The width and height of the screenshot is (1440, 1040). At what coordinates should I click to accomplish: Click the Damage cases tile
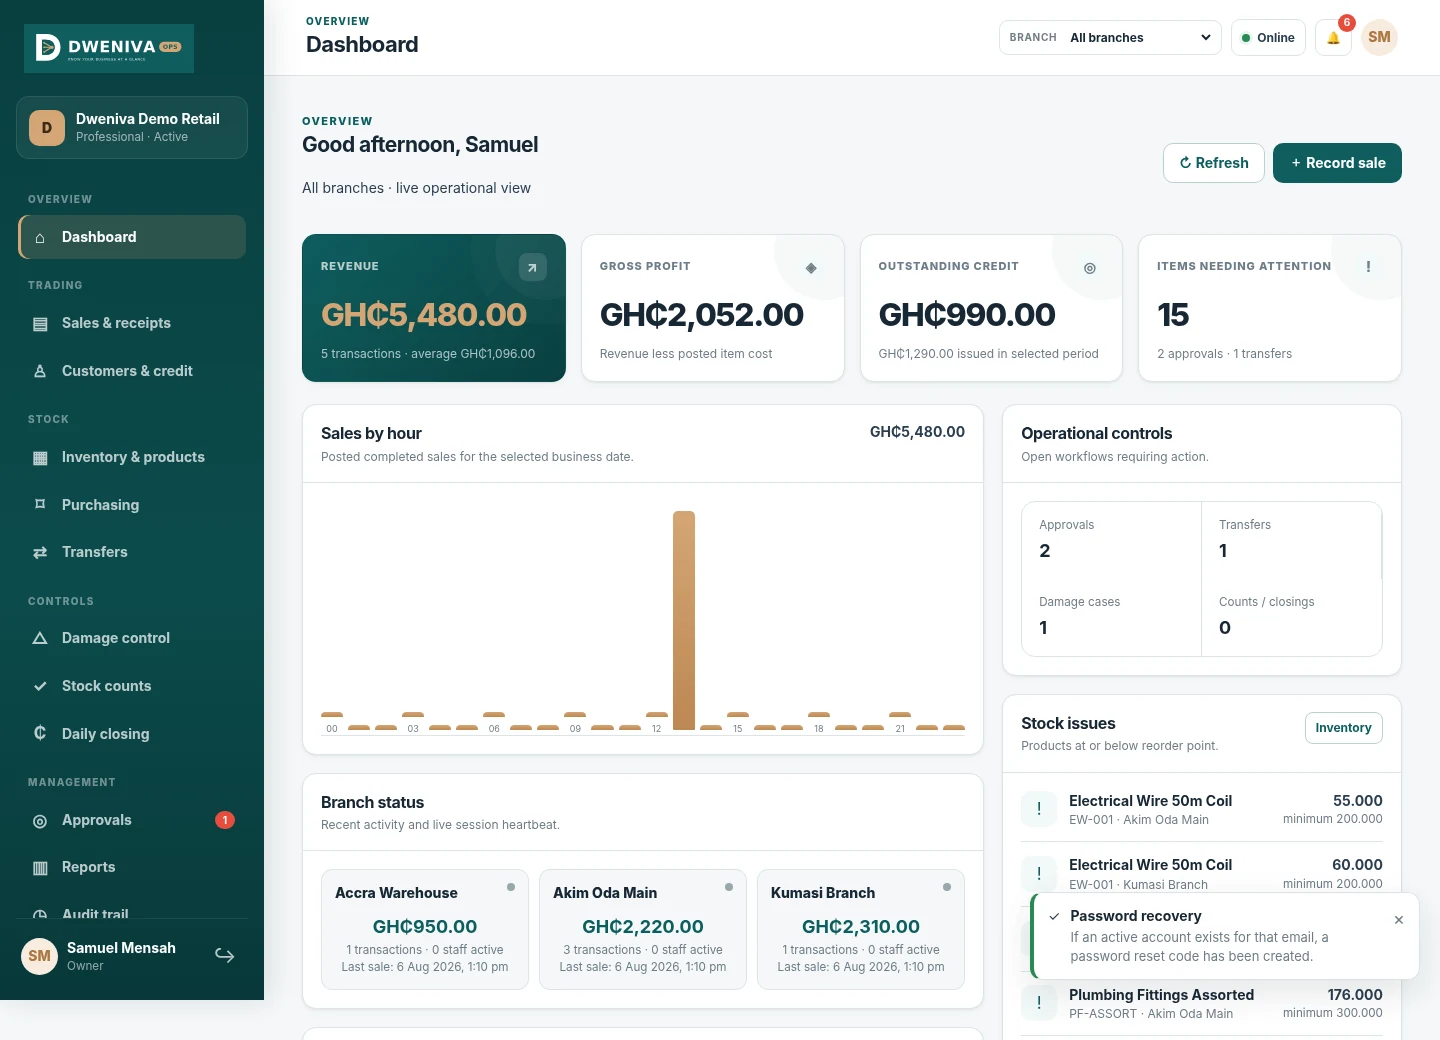click(x=1111, y=617)
